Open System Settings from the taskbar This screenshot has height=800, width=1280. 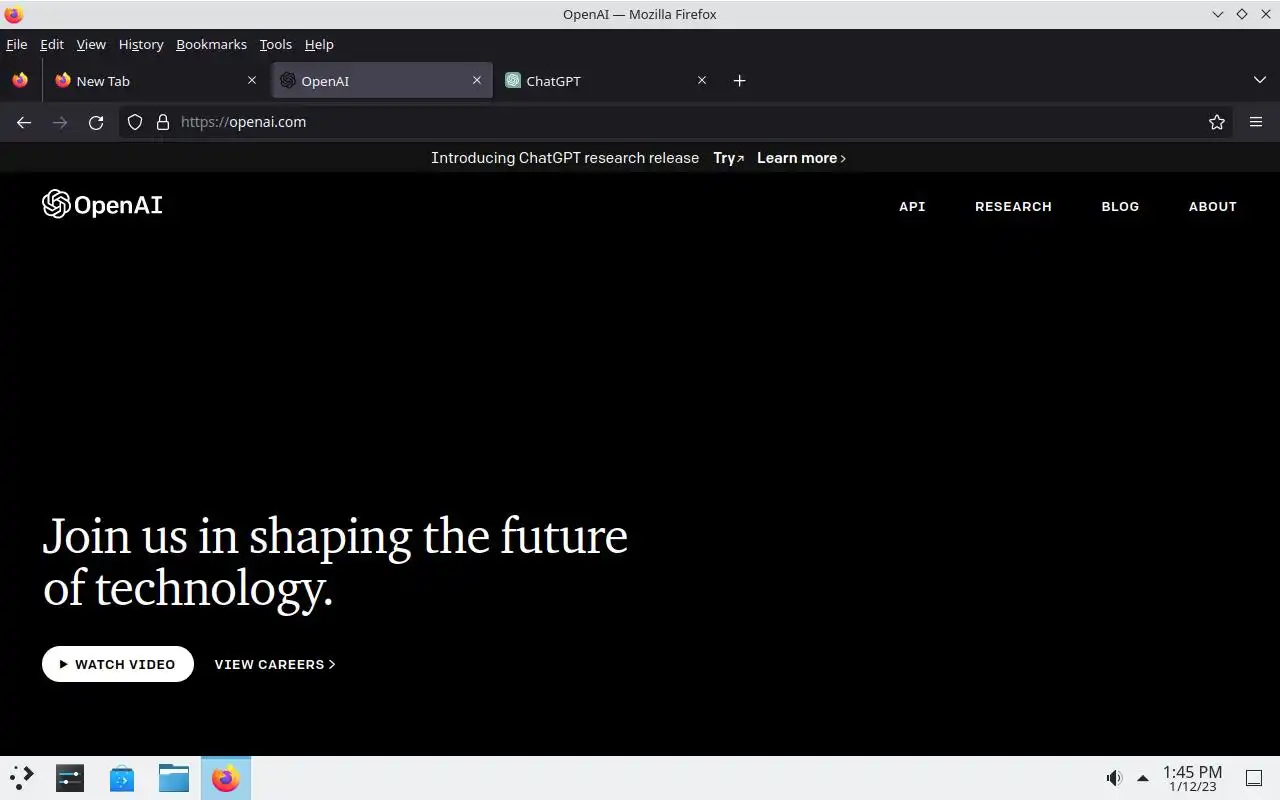(70, 777)
